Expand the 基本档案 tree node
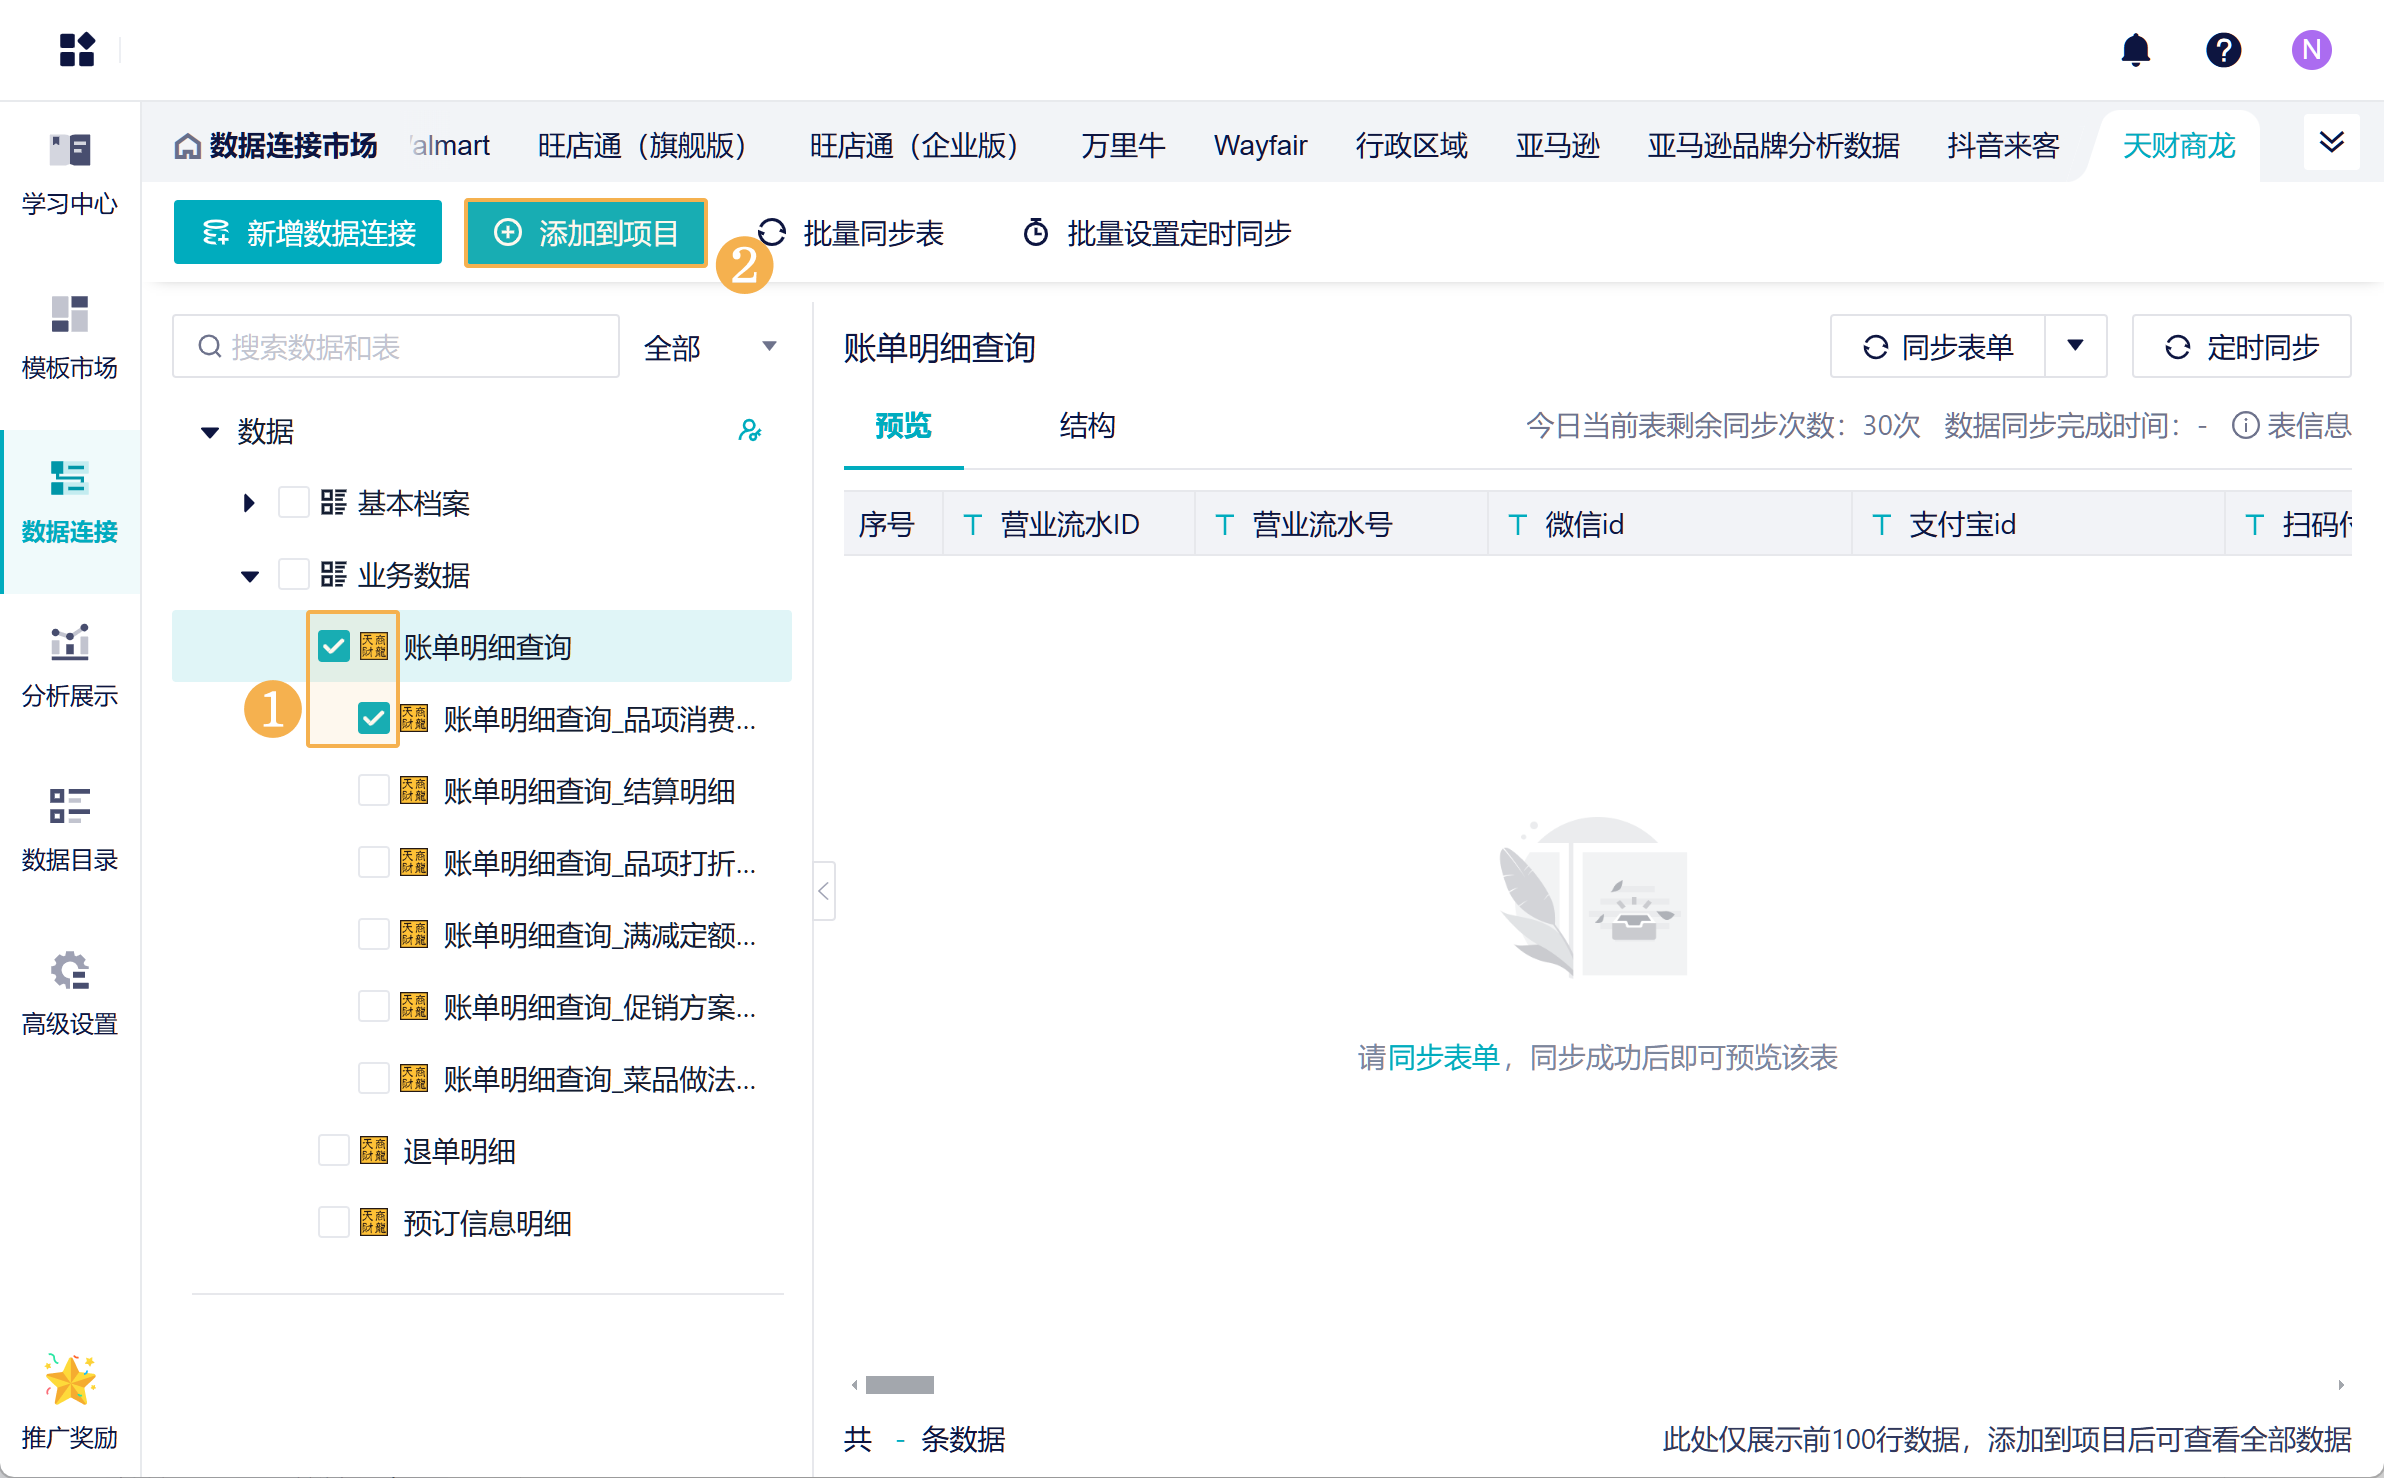 coord(249,503)
